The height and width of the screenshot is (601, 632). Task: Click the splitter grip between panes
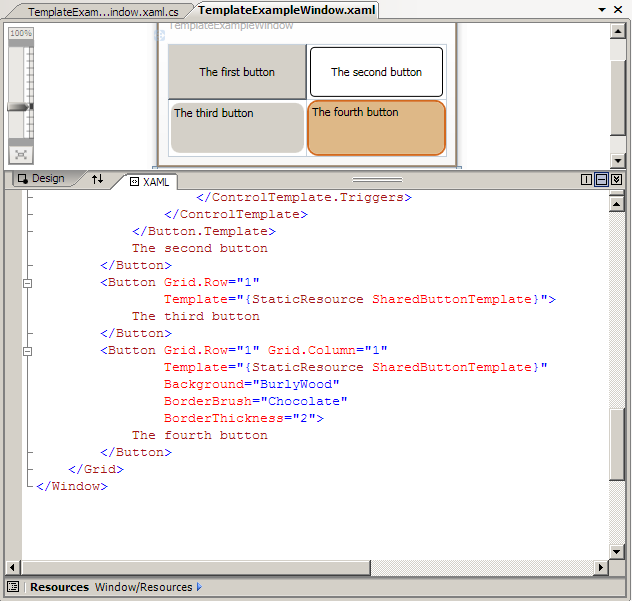377,180
